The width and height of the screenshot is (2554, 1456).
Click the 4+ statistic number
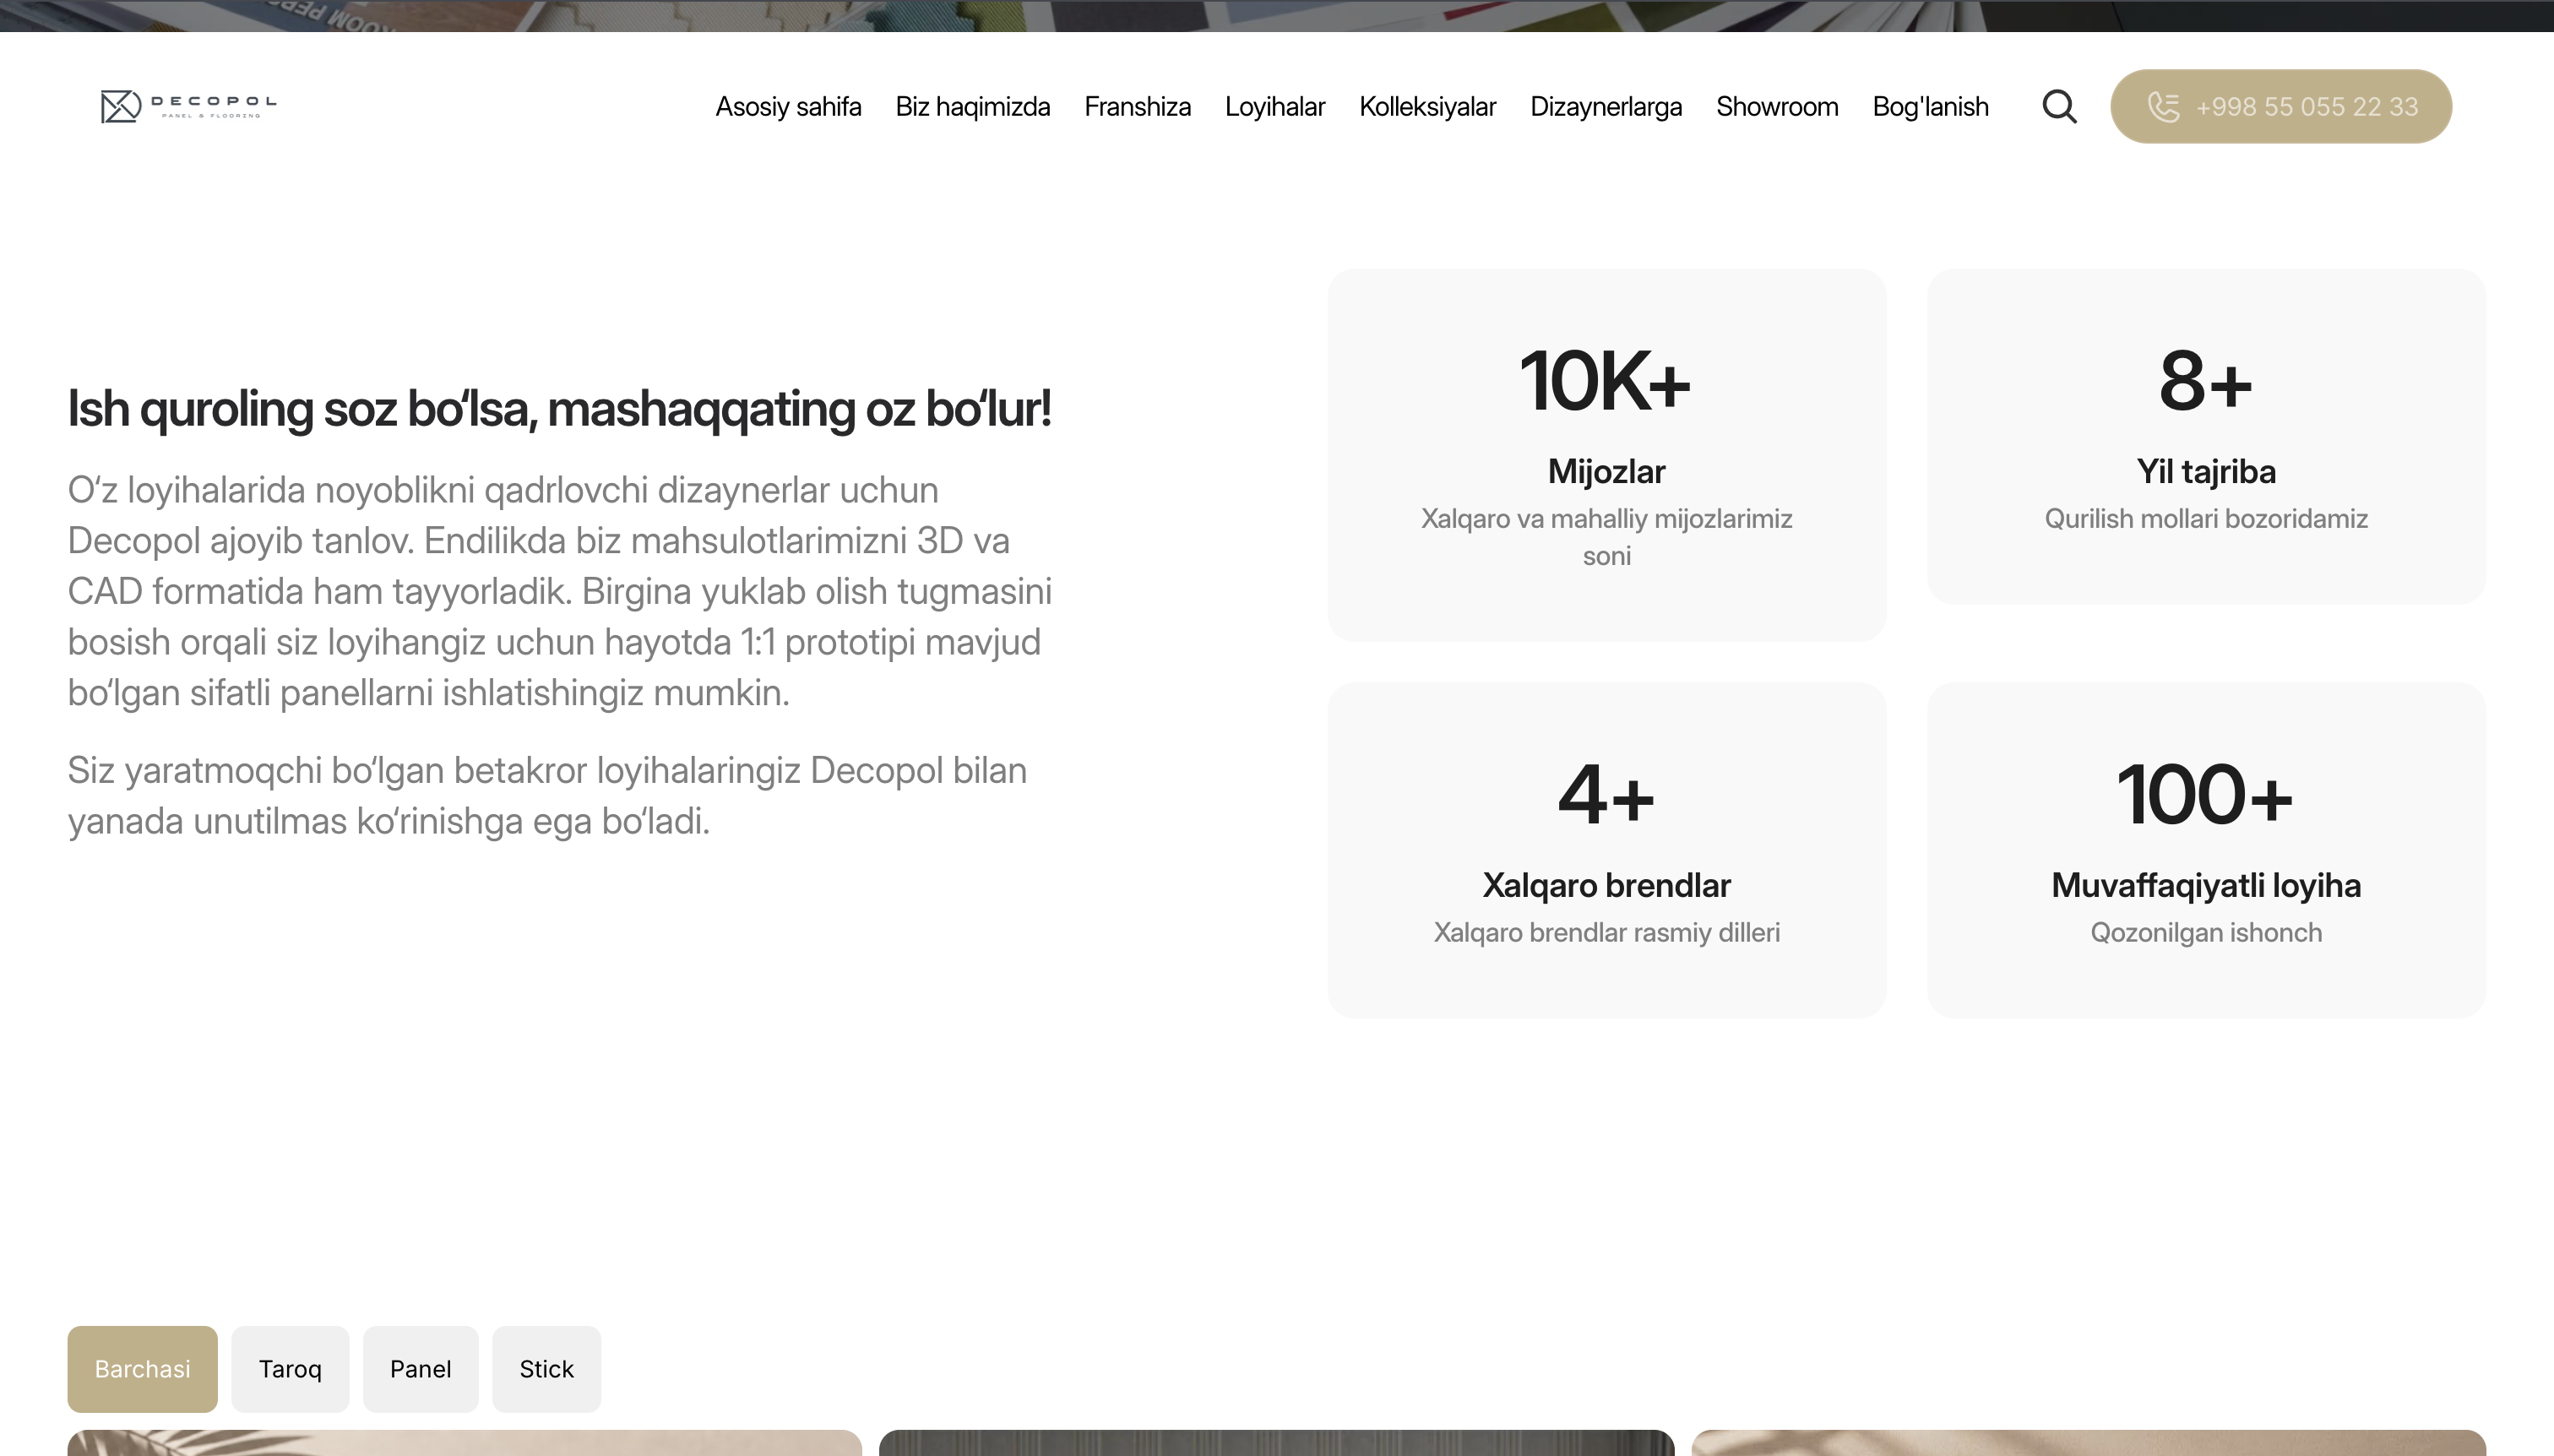click(1606, 795)
